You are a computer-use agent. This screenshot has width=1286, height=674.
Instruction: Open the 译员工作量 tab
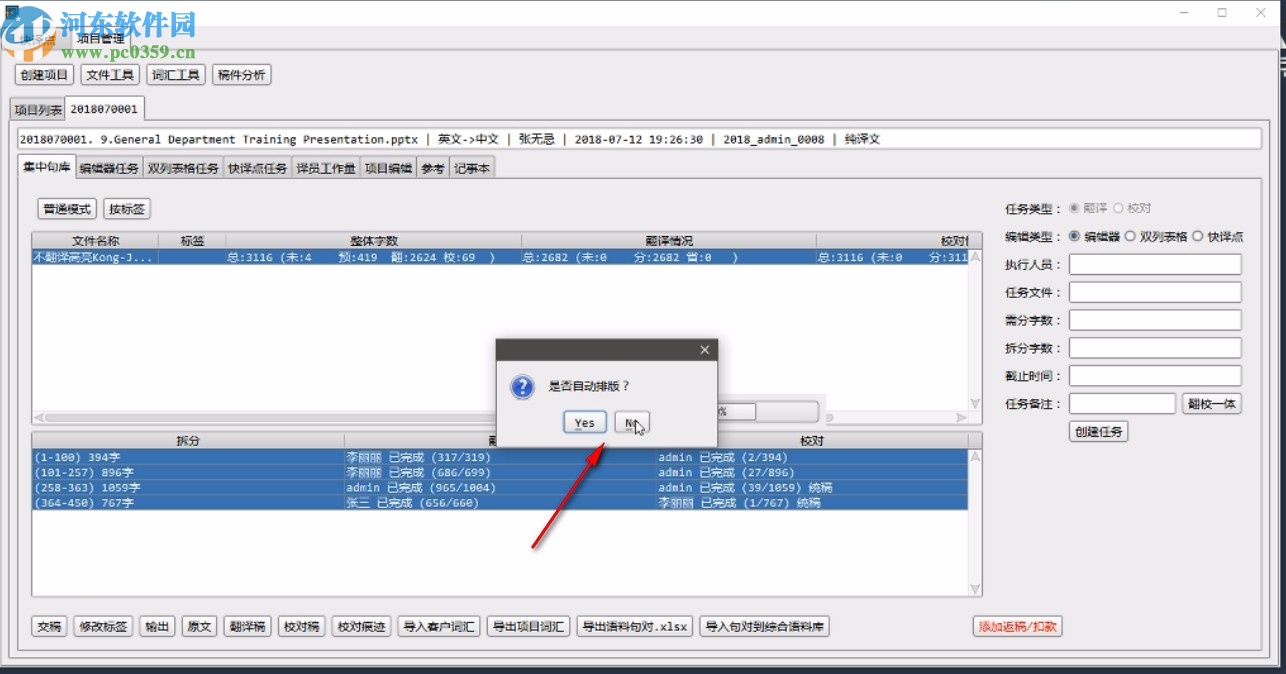tap(326, 168)
